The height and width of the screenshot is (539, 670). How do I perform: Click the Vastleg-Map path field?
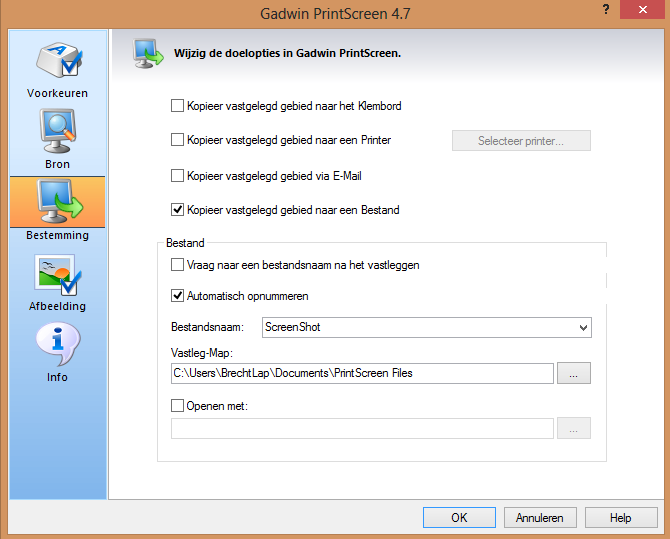pos(362,373)
